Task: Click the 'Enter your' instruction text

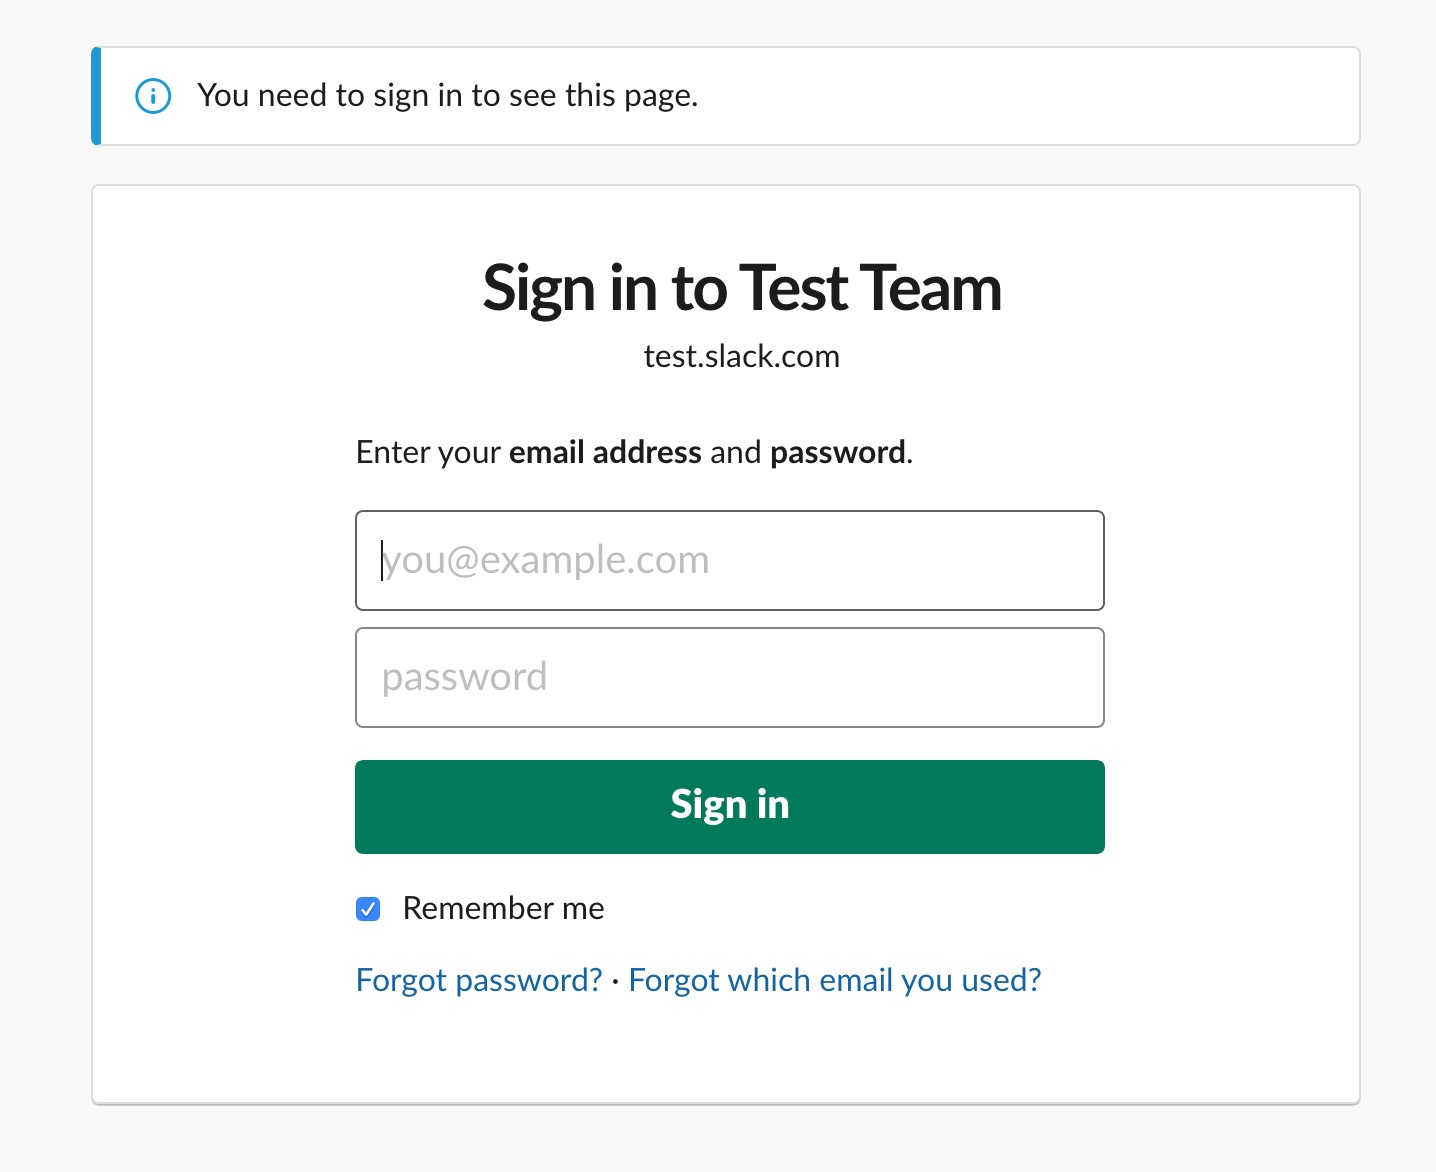Action: (428, 453)
